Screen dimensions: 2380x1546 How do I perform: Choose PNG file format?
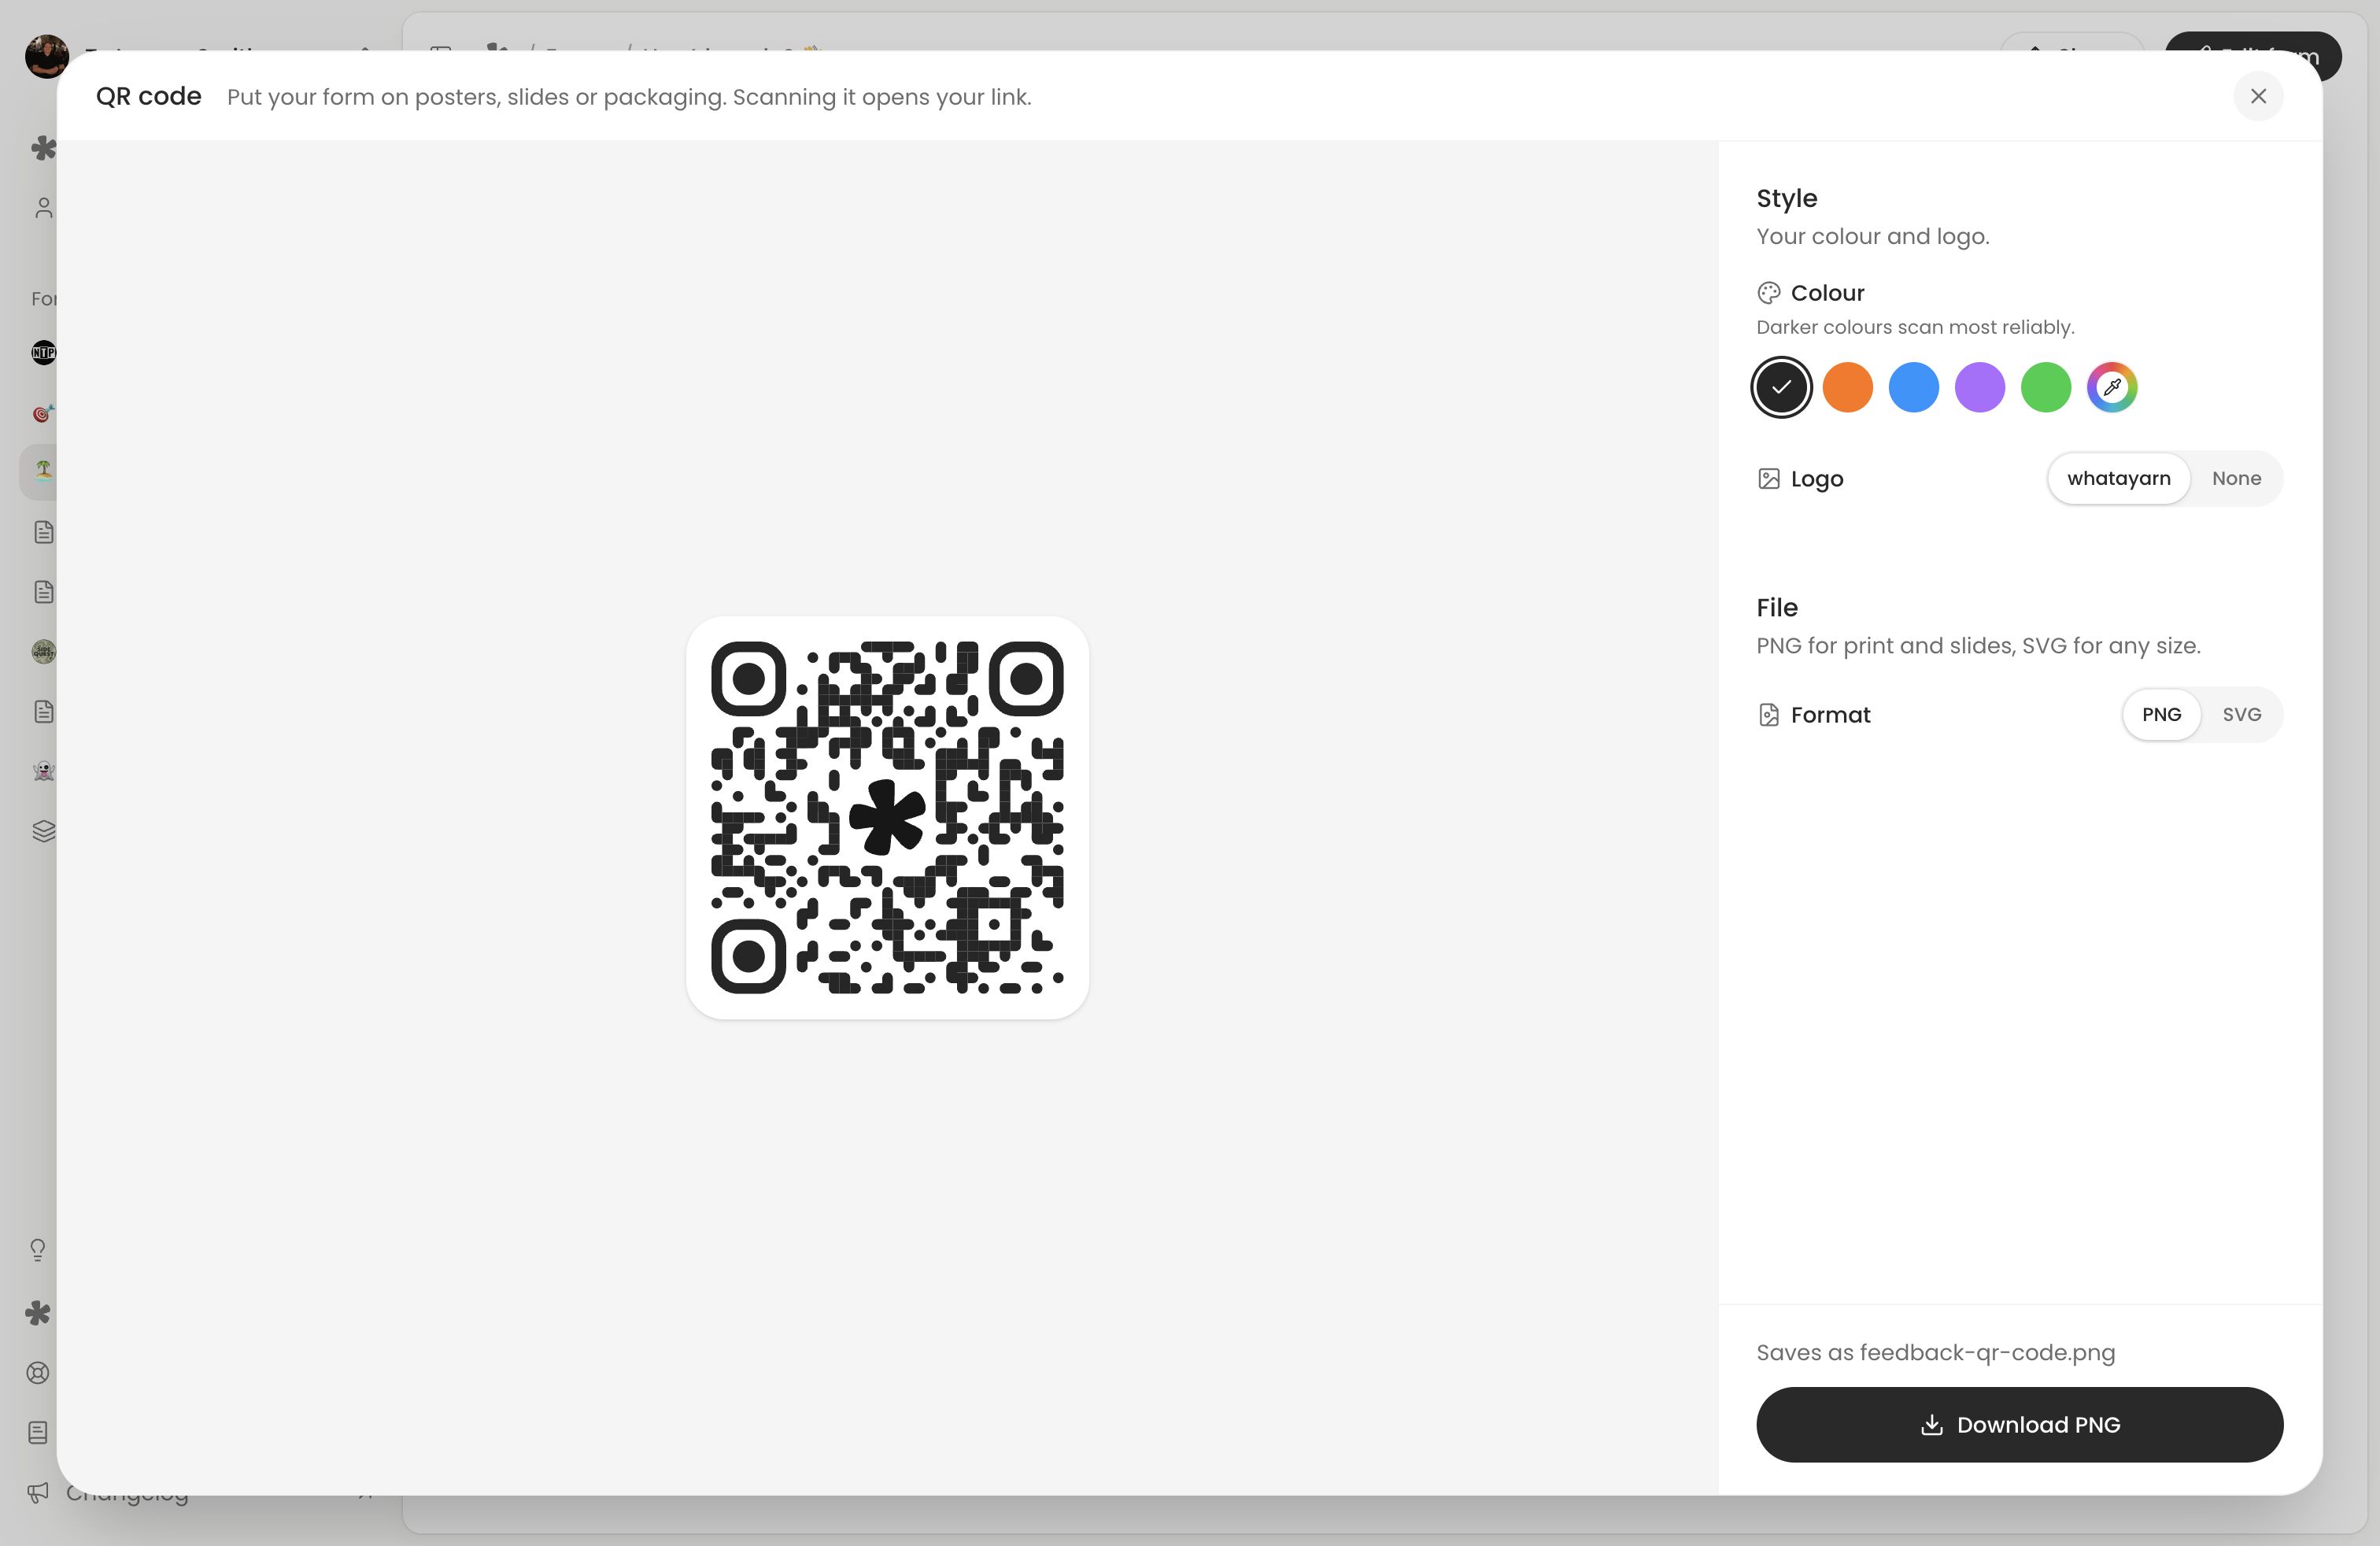2161,715
